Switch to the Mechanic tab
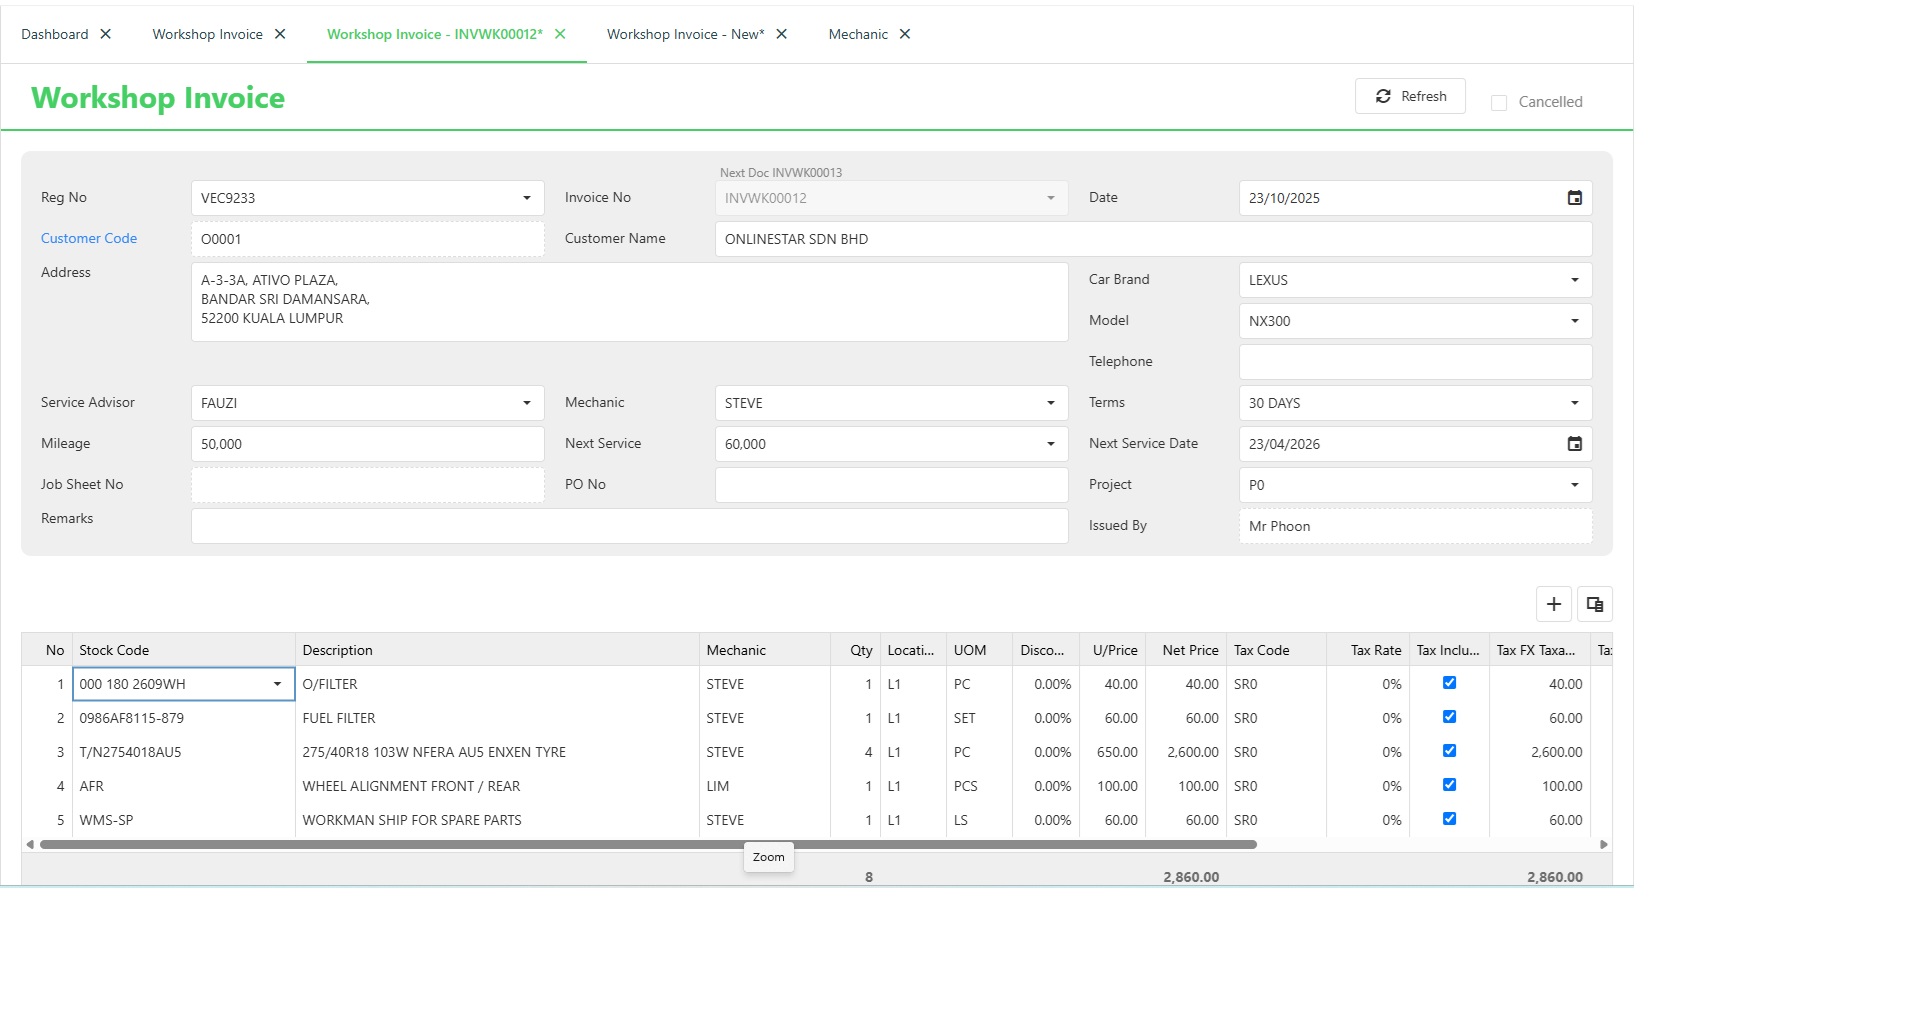Image resolution: width=1920 pixels, height=1023 pixels. click(858, 34)
